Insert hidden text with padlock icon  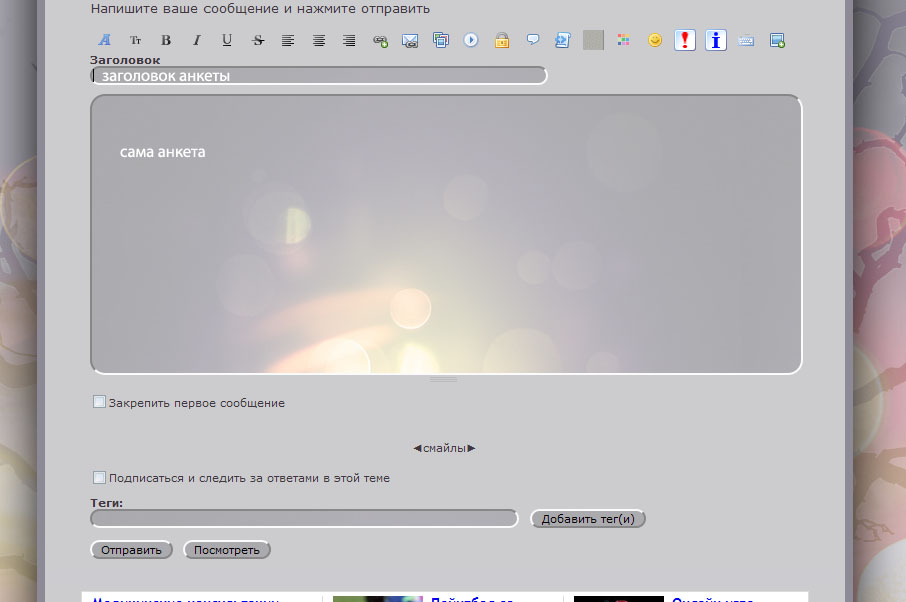[502, 40]
